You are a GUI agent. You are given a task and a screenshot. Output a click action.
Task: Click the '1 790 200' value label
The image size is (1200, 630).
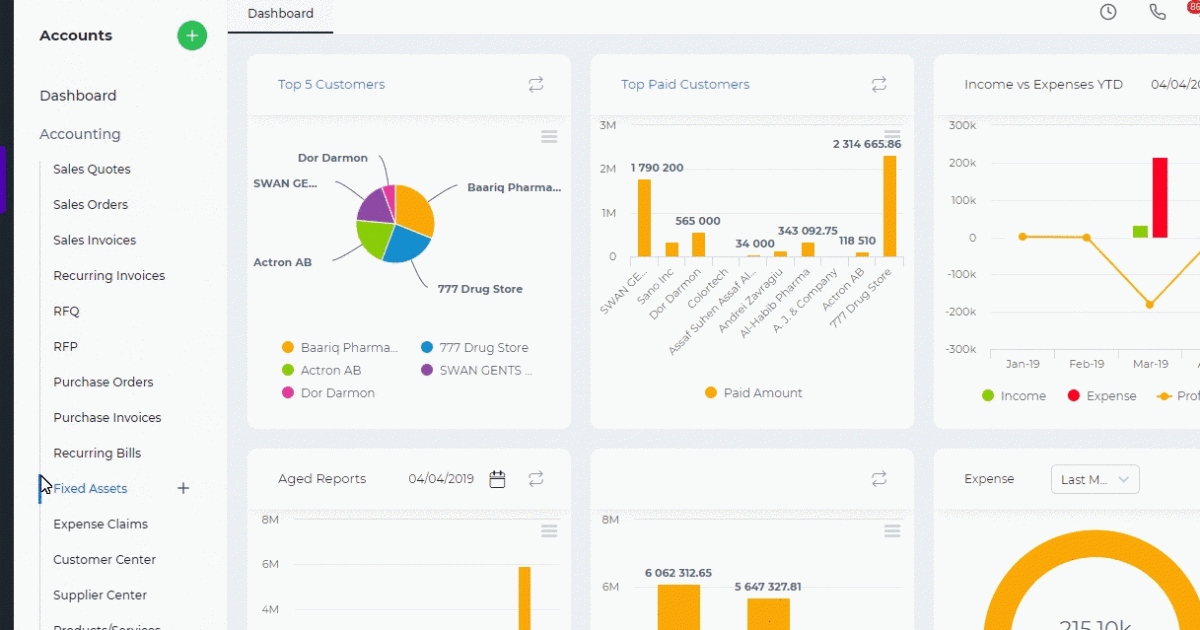(x=657, y=168)
